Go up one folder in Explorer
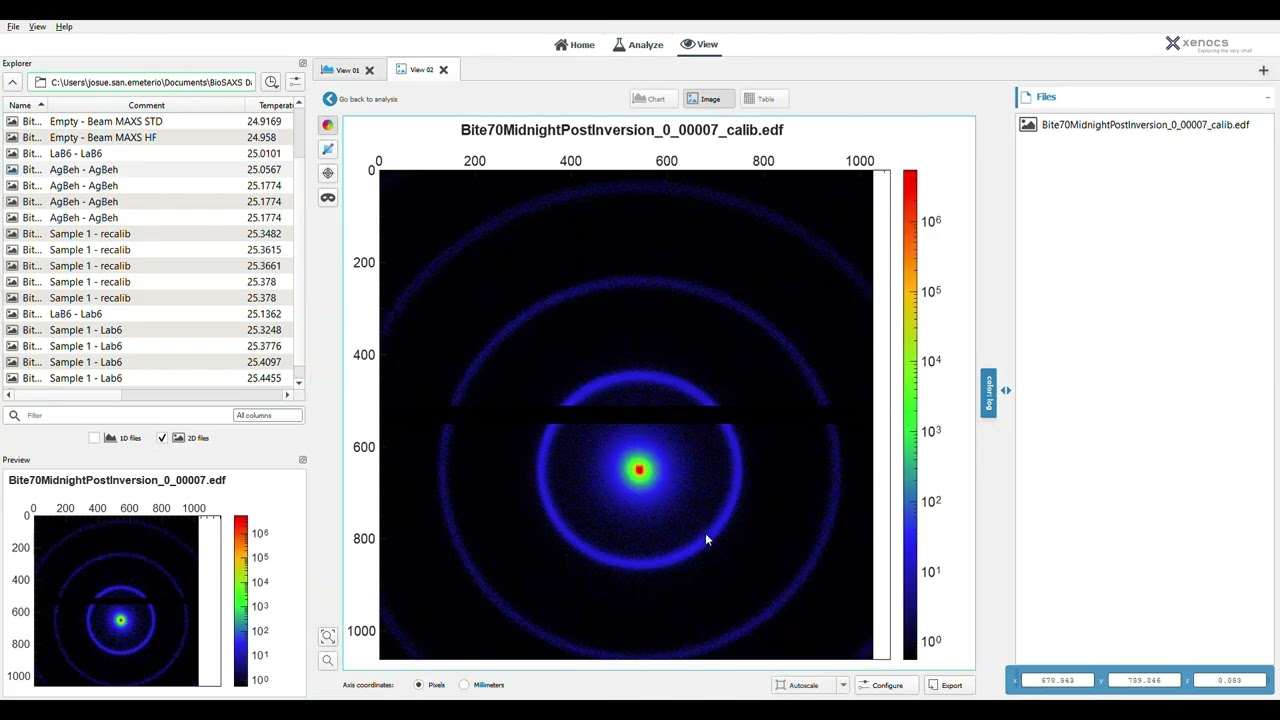Screen dimensions: 1280x720 point(12,82)
